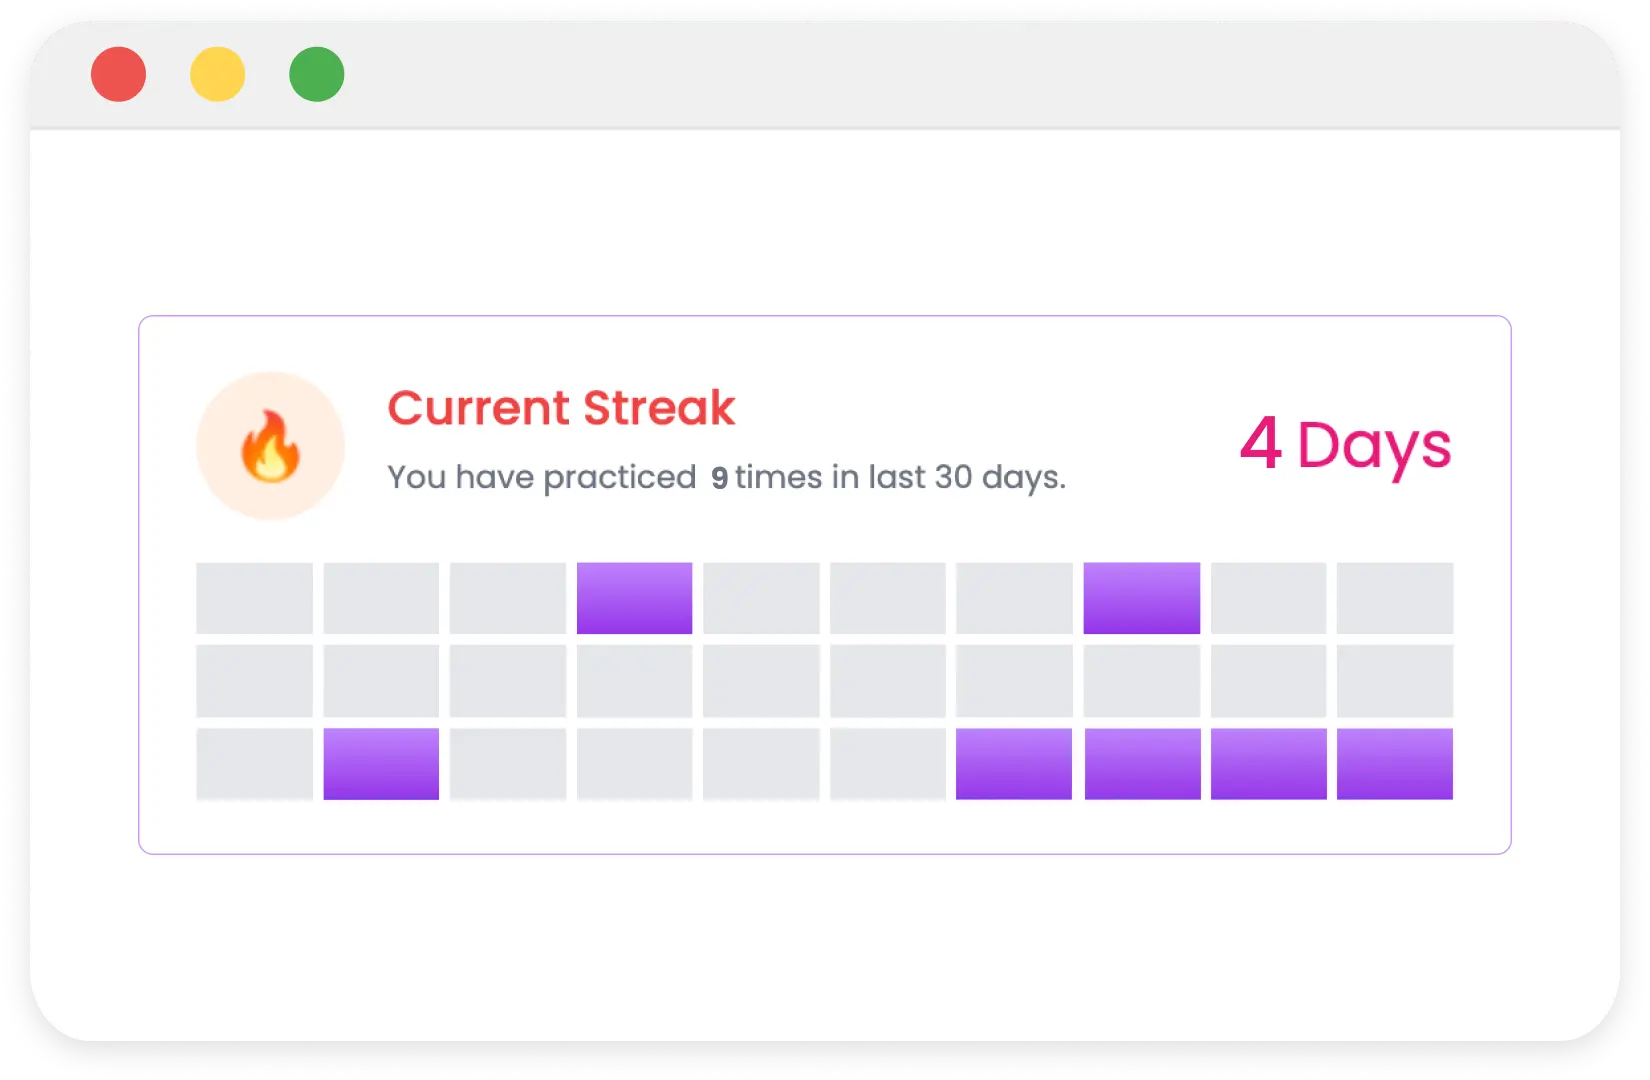Click the practiced 9 times summary text
Image resolution: width=1650 pixels, height=1080 pixels.
(727, 478)
